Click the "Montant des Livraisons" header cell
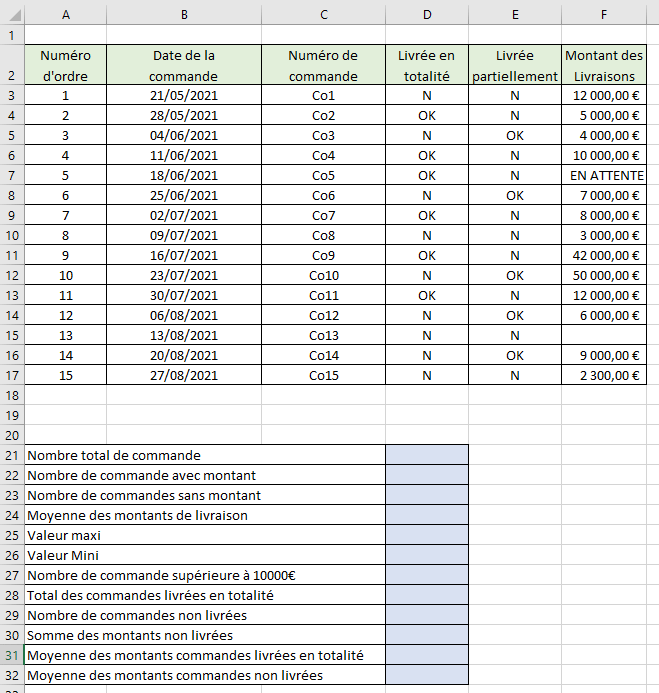The height and width of the screenshot is (693, 659). (x=603, y=66)
